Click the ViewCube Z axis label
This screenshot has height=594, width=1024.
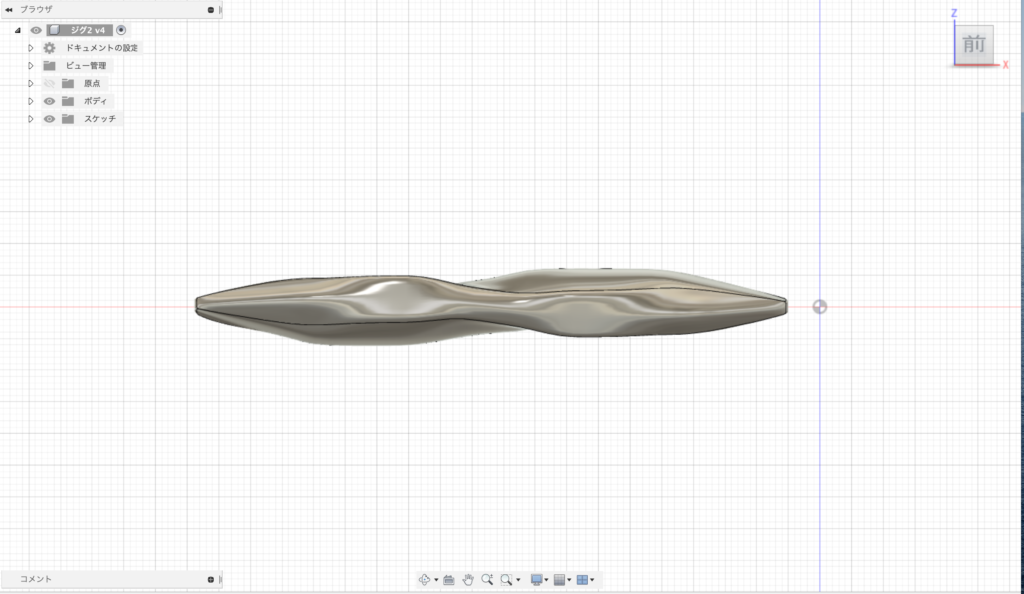coord(954,13)
